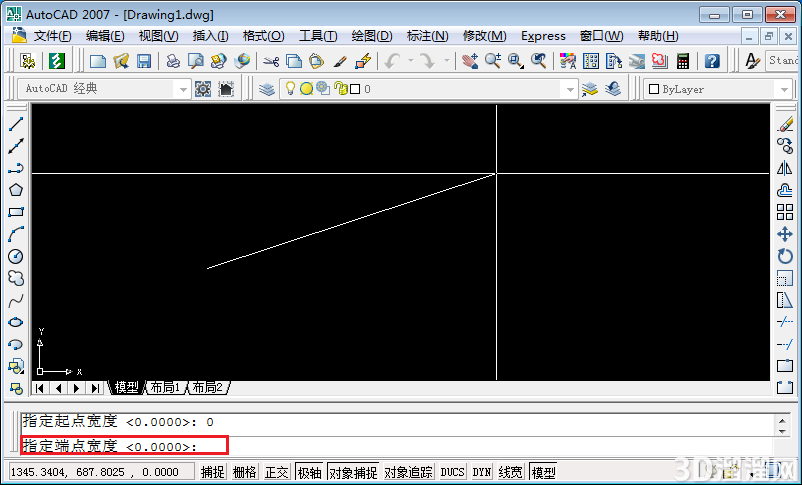Open the 文件(F) menu

click(52, 36)
